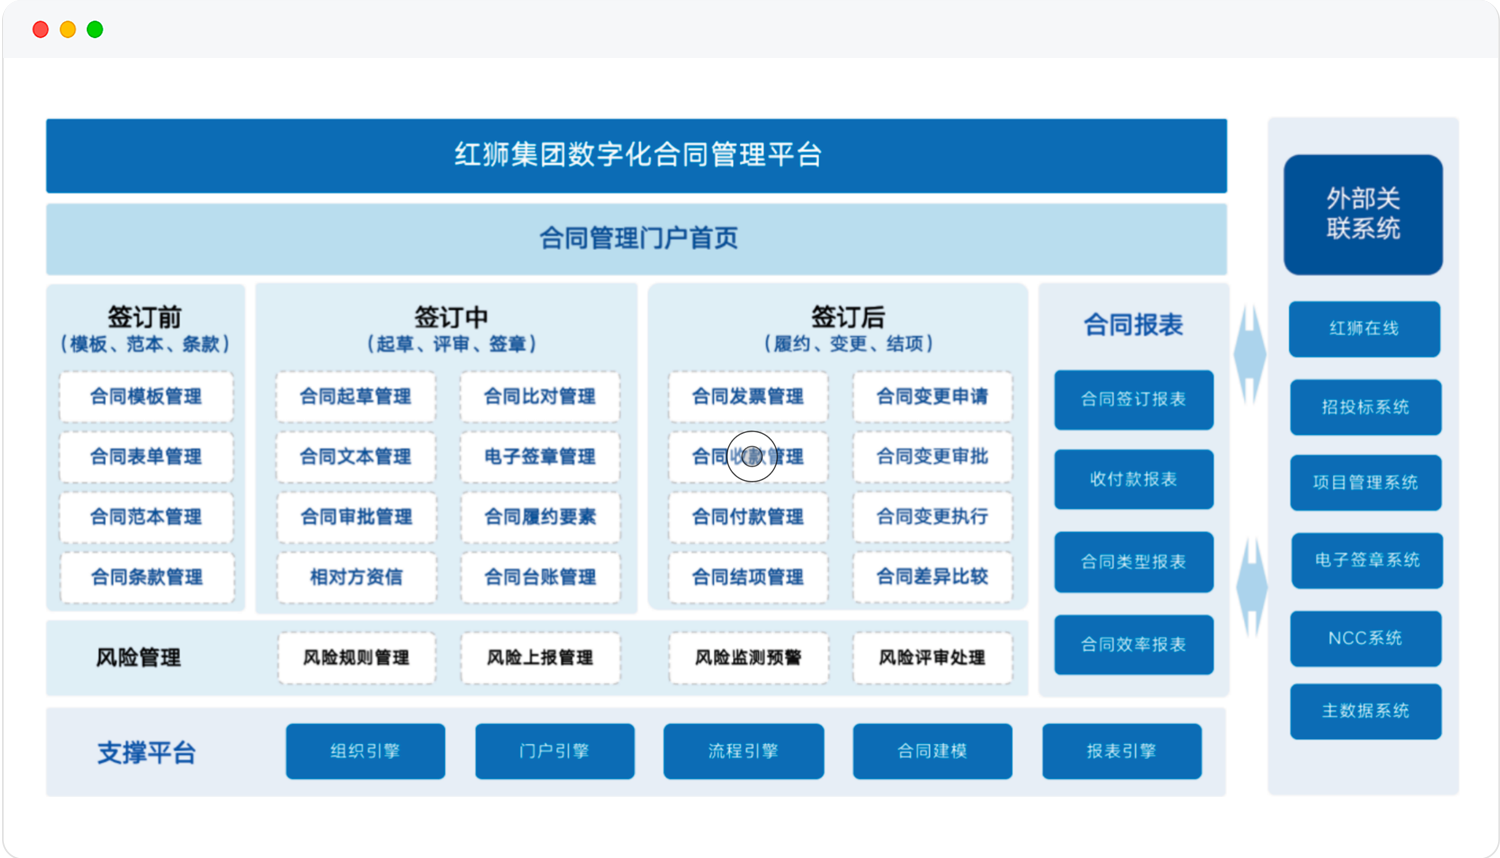
Task: Open the 电子签章系统 button
Action: click(x=1366, y=561)
